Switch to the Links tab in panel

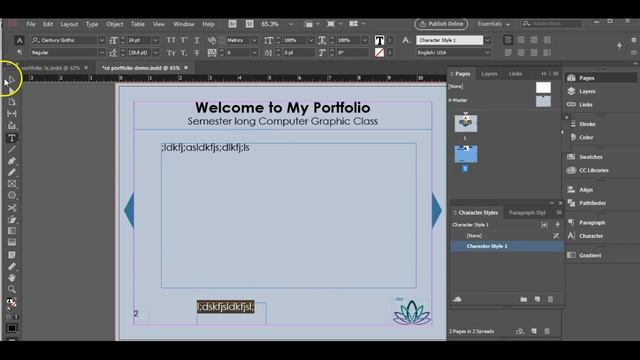(x=516, y=74)
